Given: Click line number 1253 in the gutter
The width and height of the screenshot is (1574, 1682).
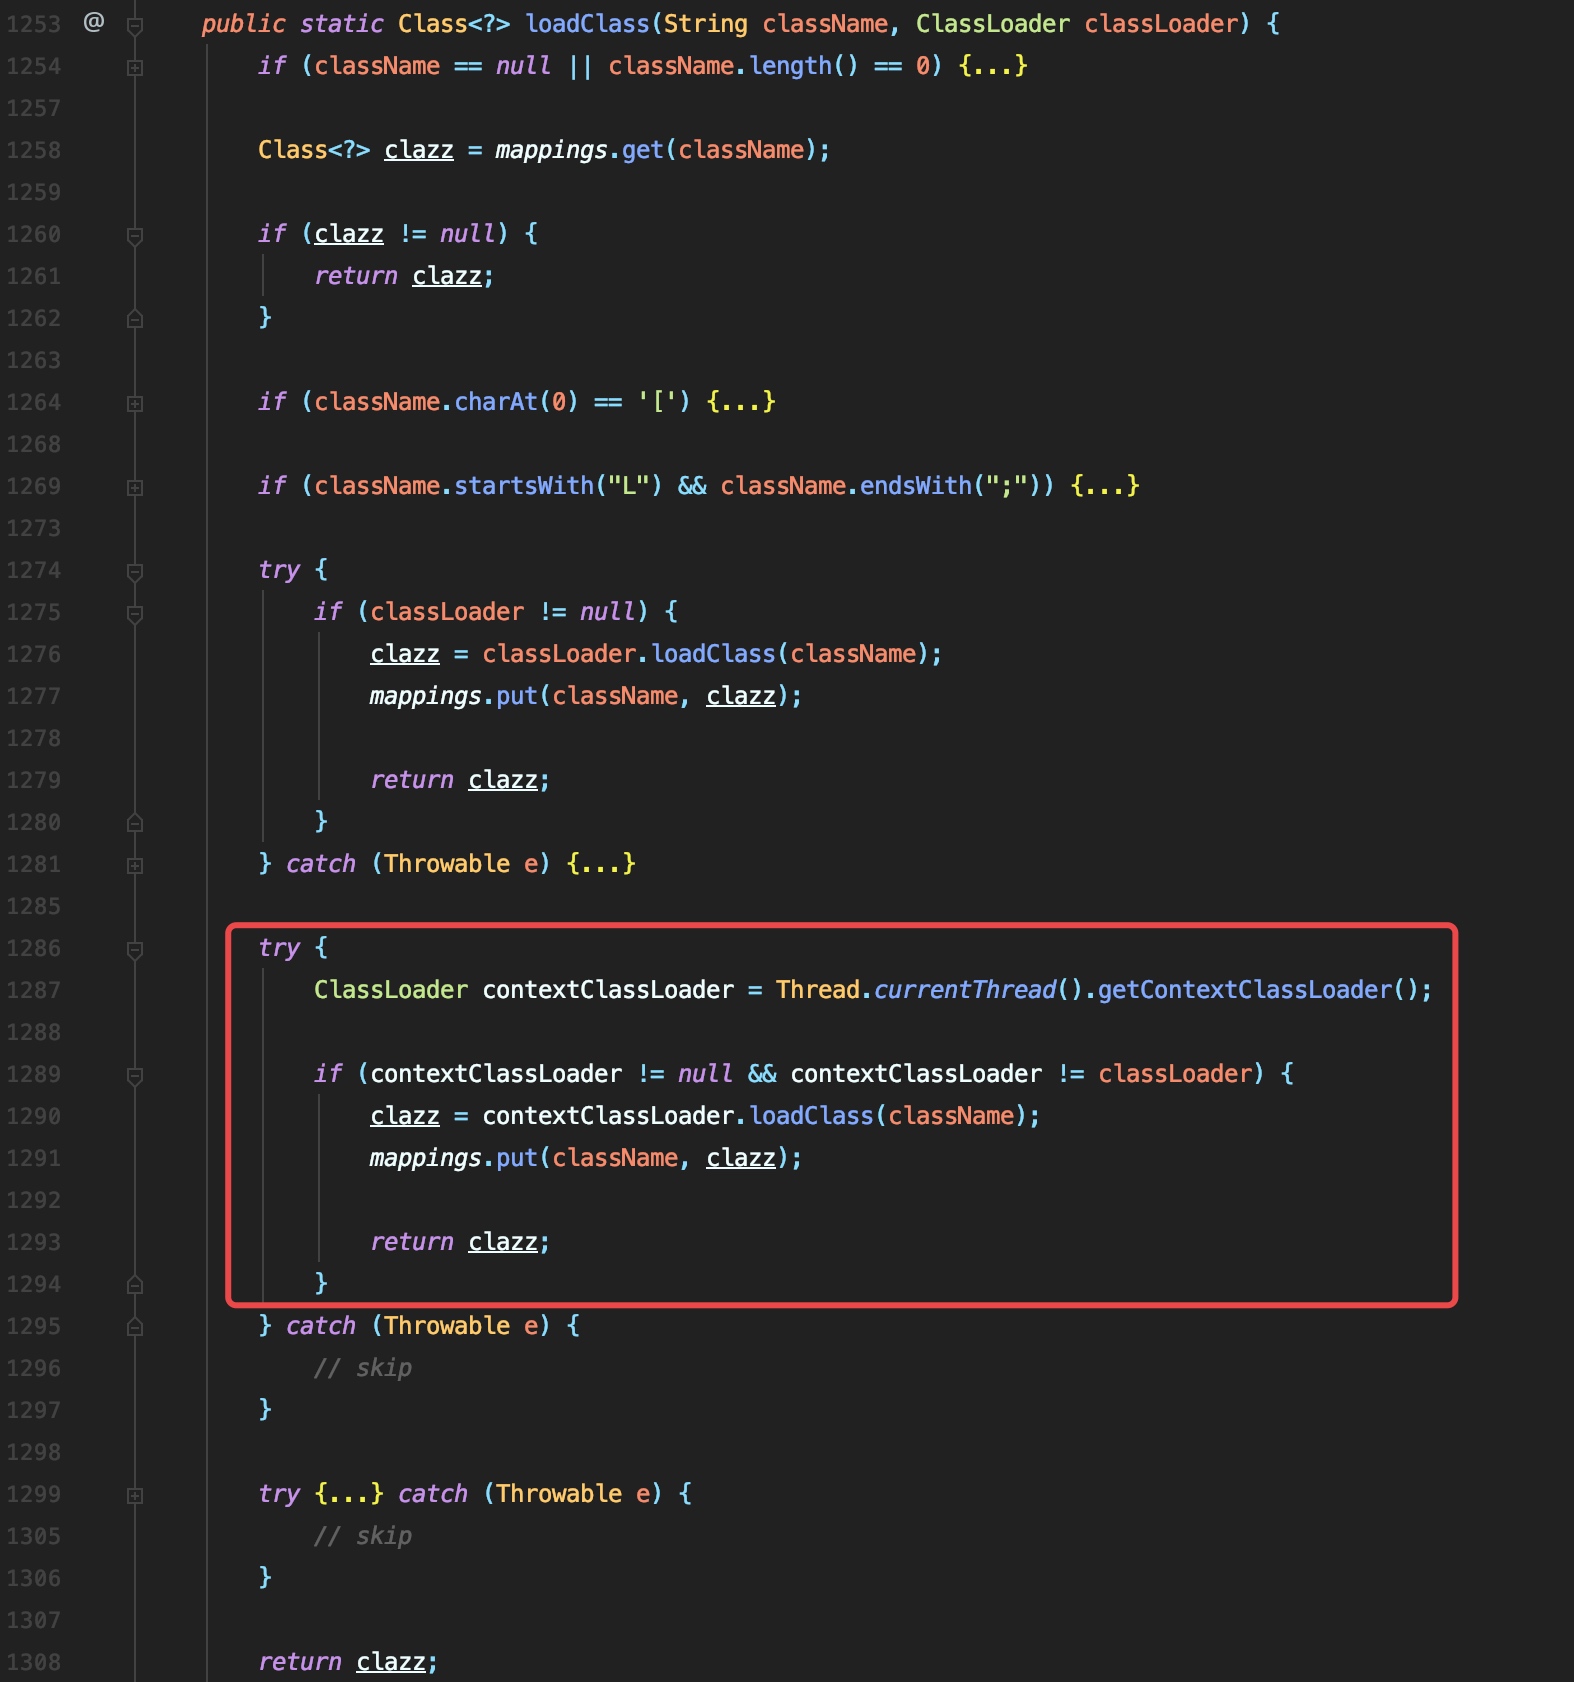Looking at the screenshot, I should (33, 24).
